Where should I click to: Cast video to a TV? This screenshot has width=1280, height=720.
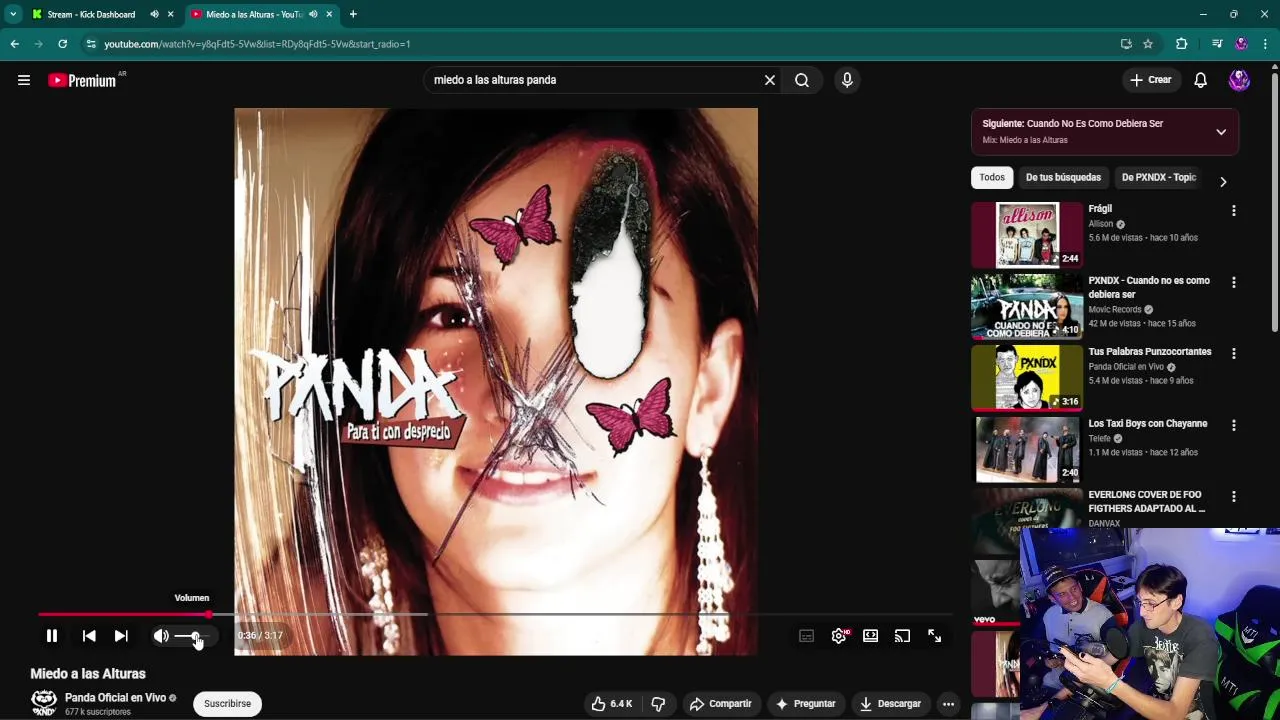[903, 636]
